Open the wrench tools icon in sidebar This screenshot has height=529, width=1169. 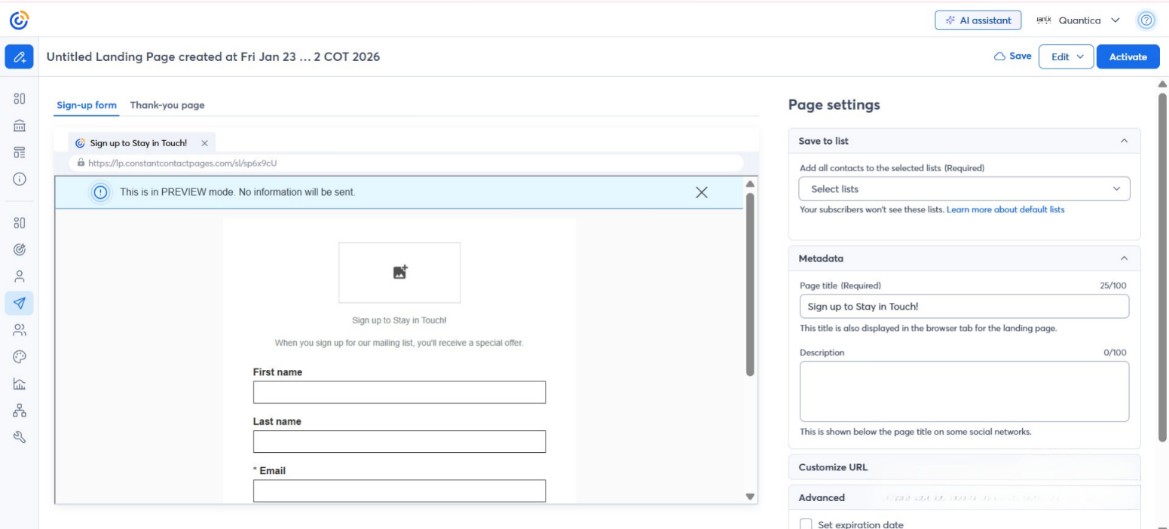click(x=19, y=437)
